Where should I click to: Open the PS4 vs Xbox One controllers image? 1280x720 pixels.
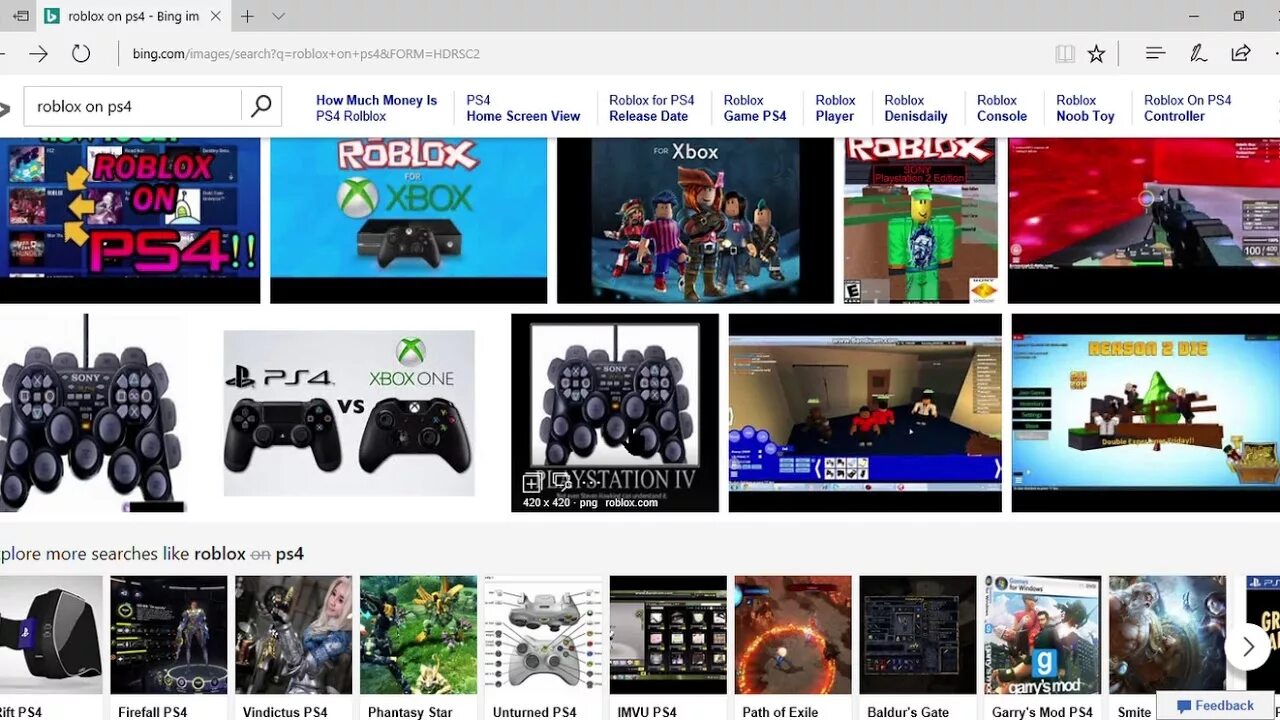pos(349,413)
